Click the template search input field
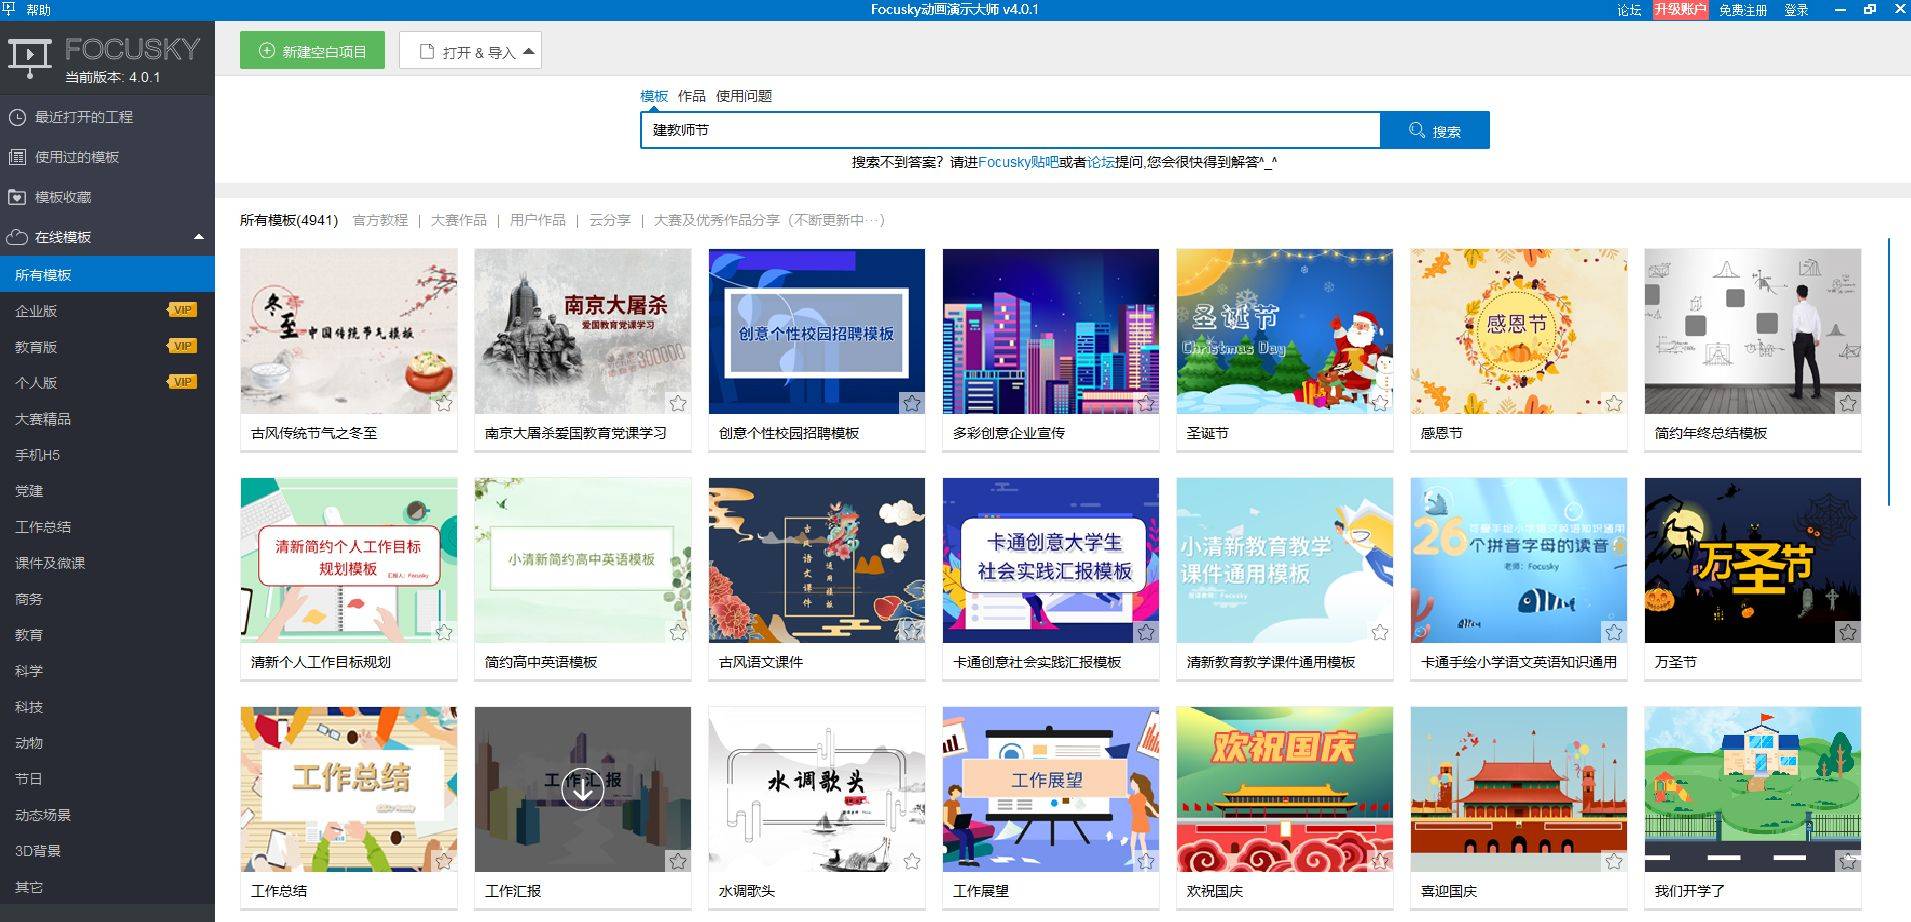The width and height of the screenshot is (1911, 922). tap(1010, 130)
